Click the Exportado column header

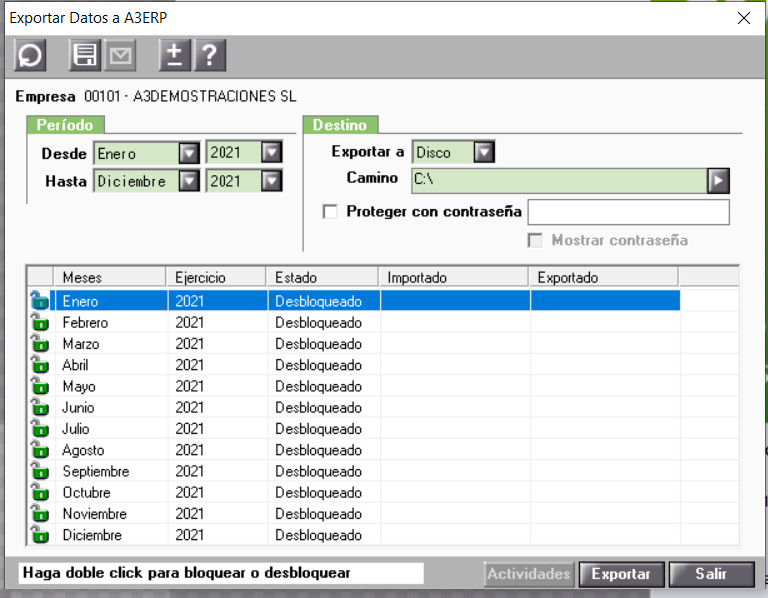pos(604,277)
